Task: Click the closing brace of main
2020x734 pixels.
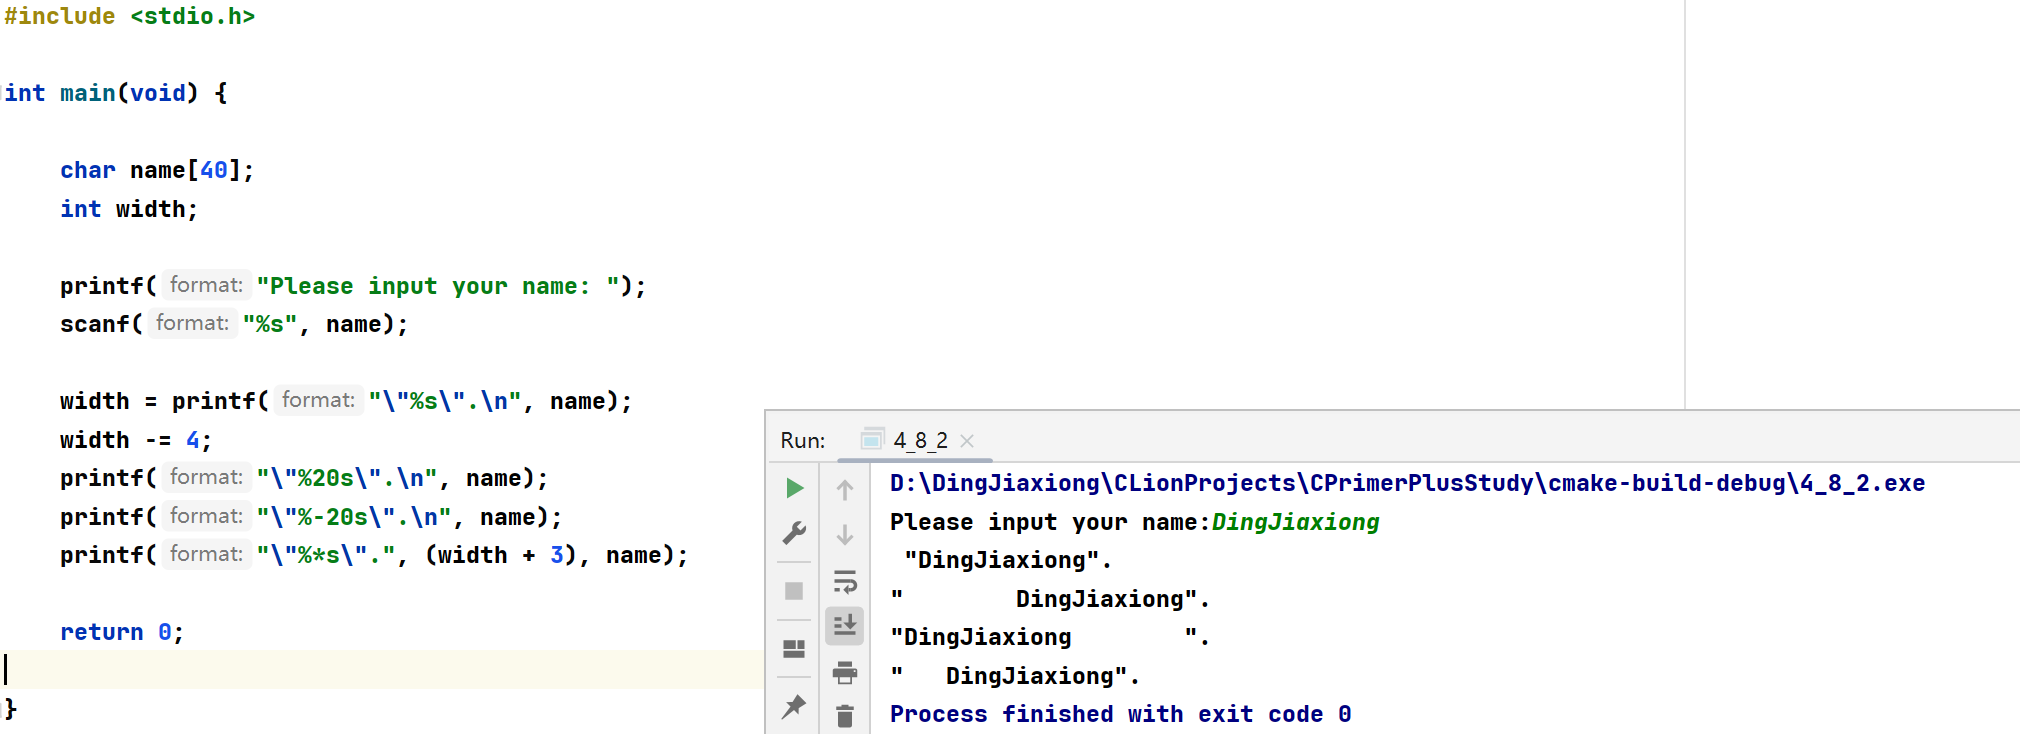Action: (x=11, y=709)
